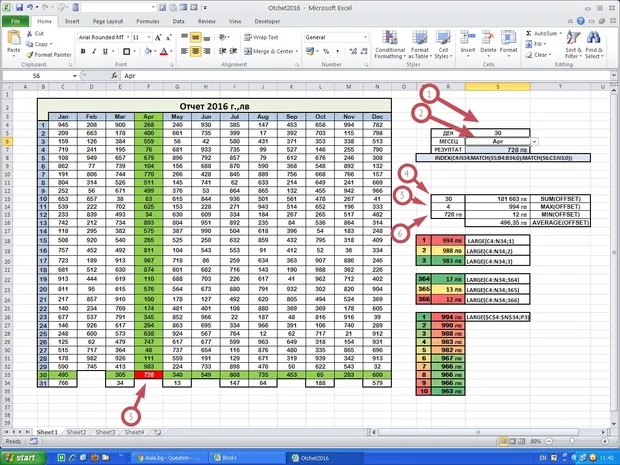The height and width of the screenshot is (465, 620).
Task: Toggle Bold formatting
Action: pyautogui.click(x=82, y=51)
